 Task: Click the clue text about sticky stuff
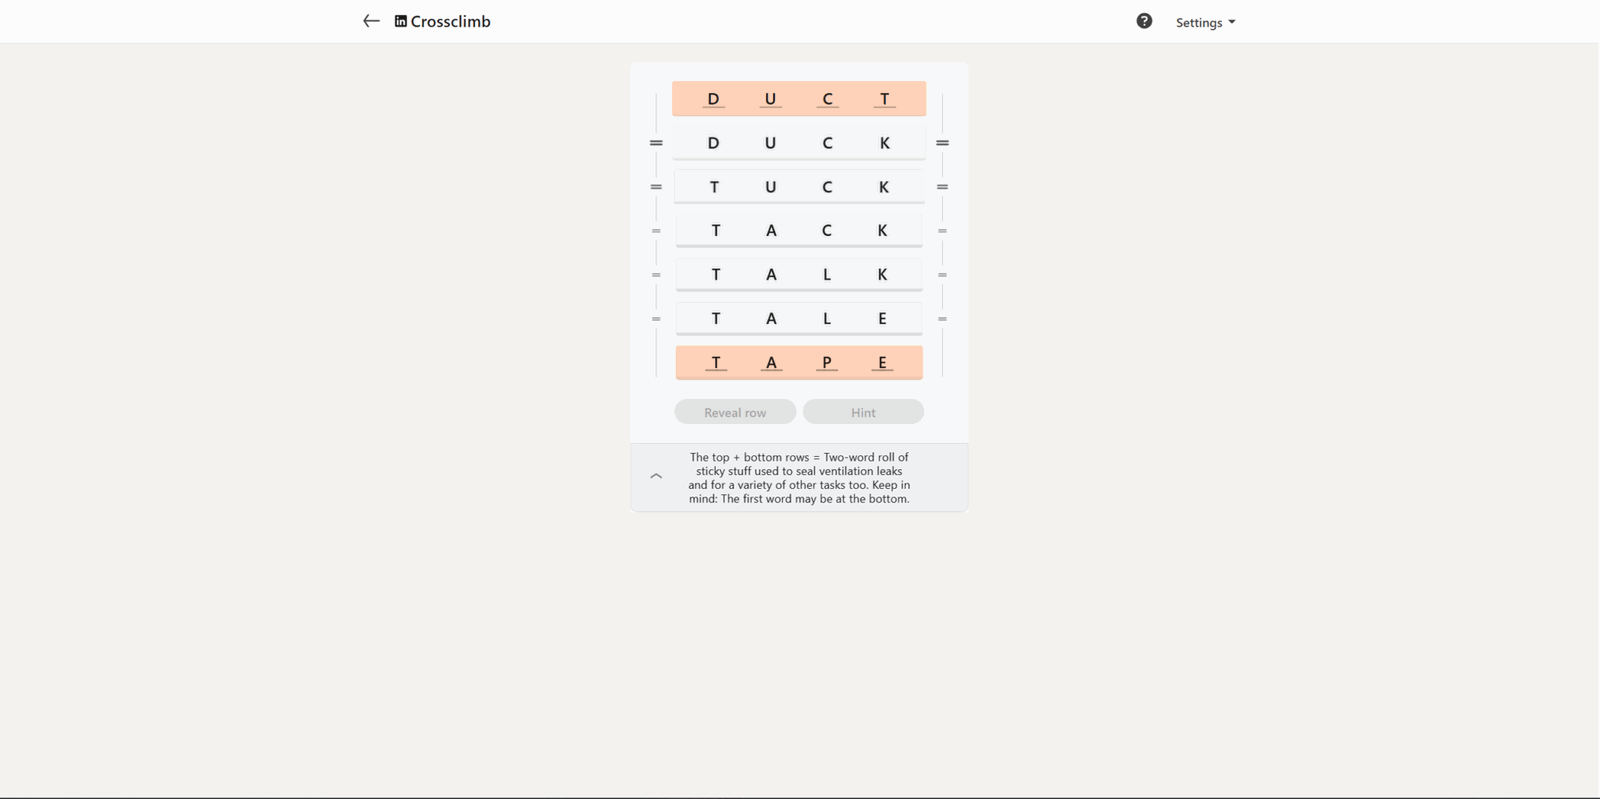pos(799,478)
